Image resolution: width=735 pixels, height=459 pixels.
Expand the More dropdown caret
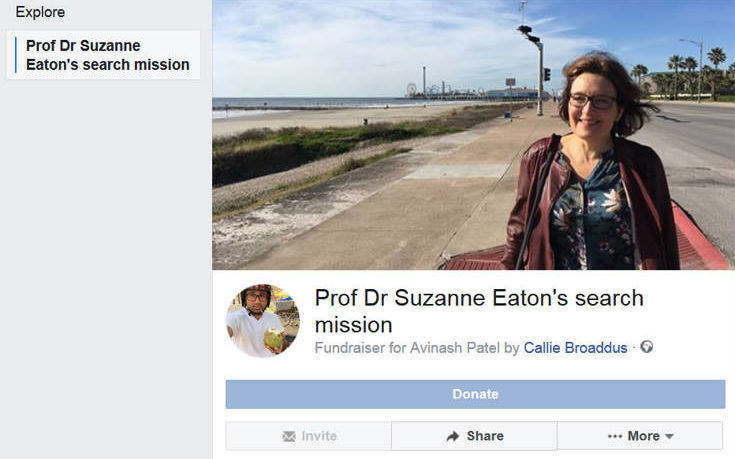669,436
